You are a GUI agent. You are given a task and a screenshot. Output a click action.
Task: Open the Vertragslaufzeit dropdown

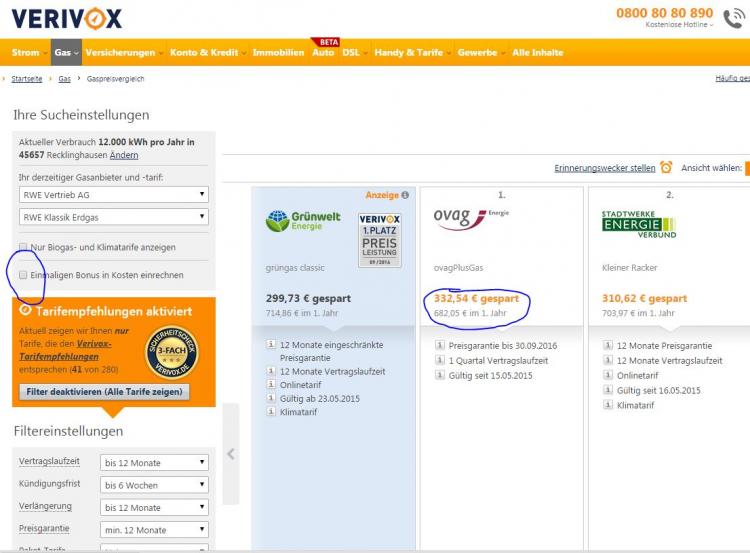click(154, 462)
